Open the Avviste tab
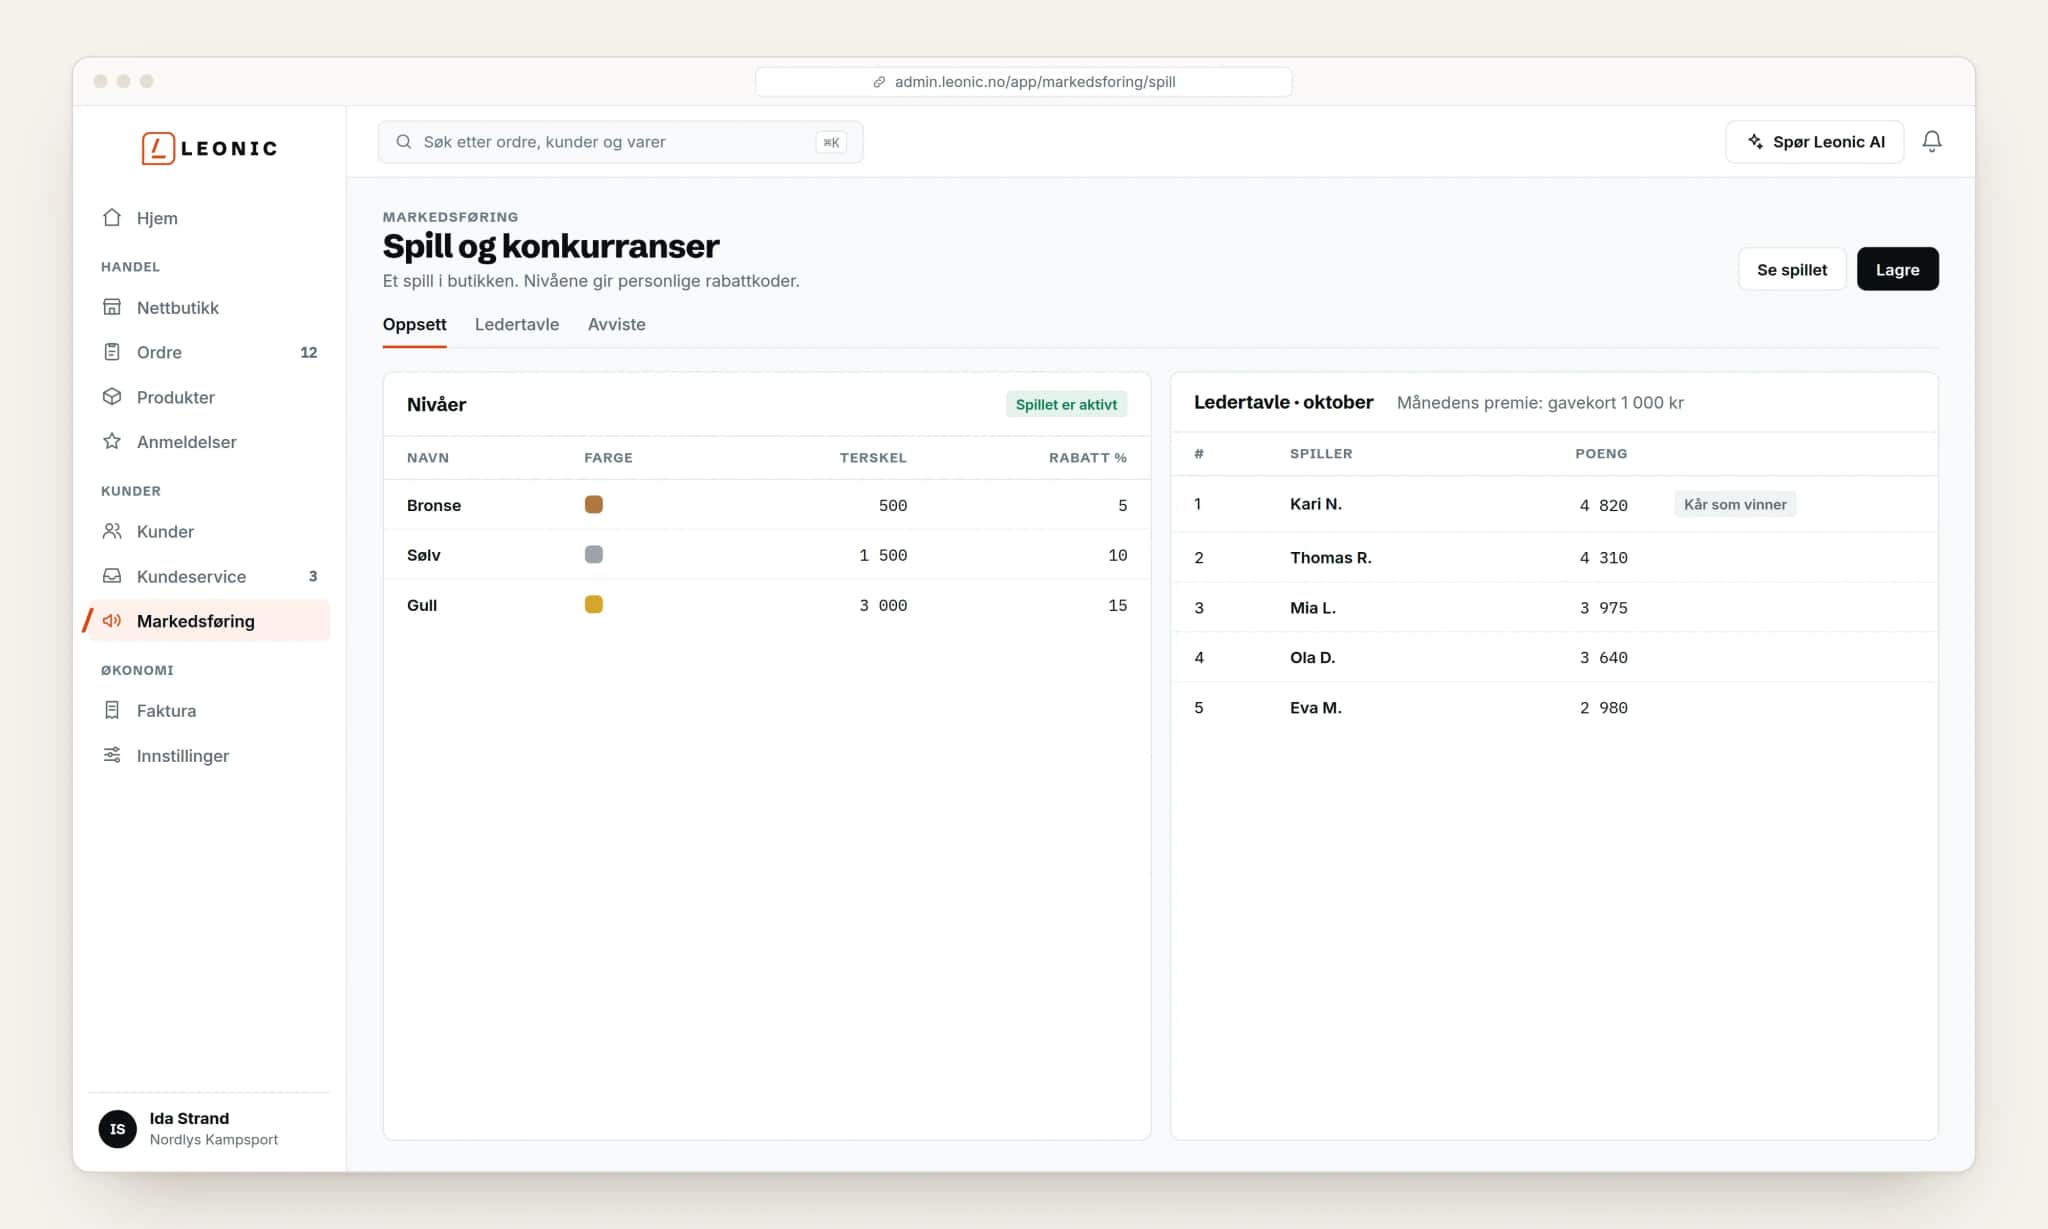The height and width of the screenshot is (1229, 2048). [617, 324]
